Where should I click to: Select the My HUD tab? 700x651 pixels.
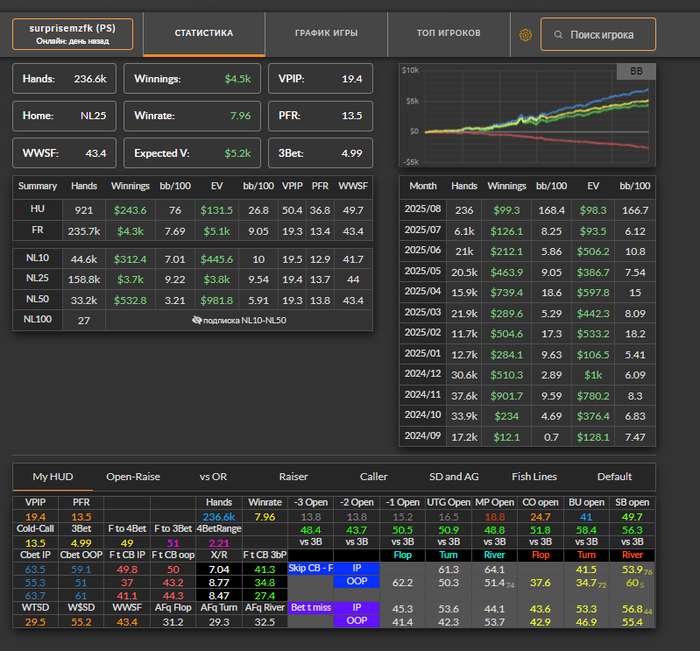(x=54, y=477)
